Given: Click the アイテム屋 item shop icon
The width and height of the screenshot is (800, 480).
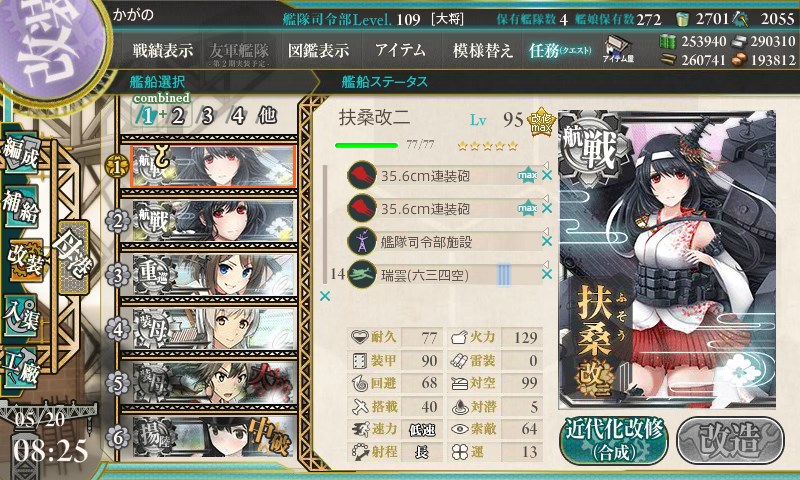Looking at the screenshot, I should [618, 49].
